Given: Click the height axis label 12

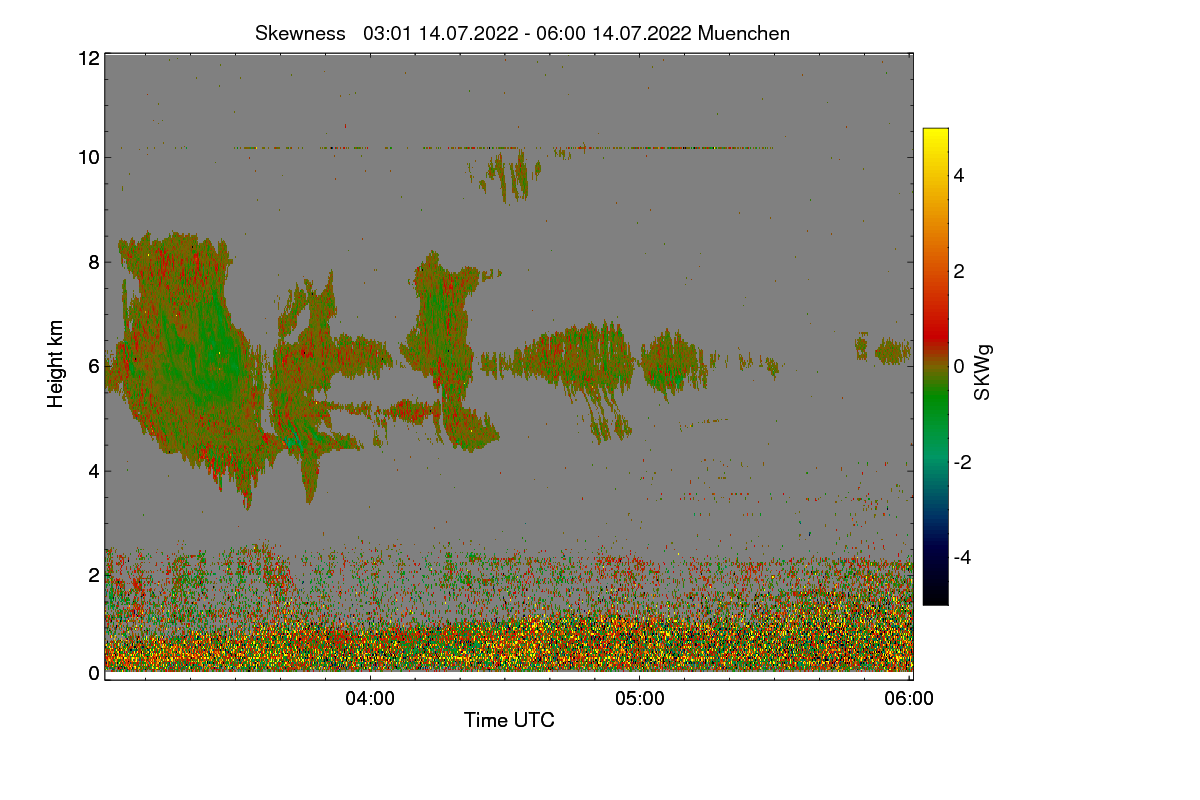Looking at the screenshot, I should tap(88, 58).
